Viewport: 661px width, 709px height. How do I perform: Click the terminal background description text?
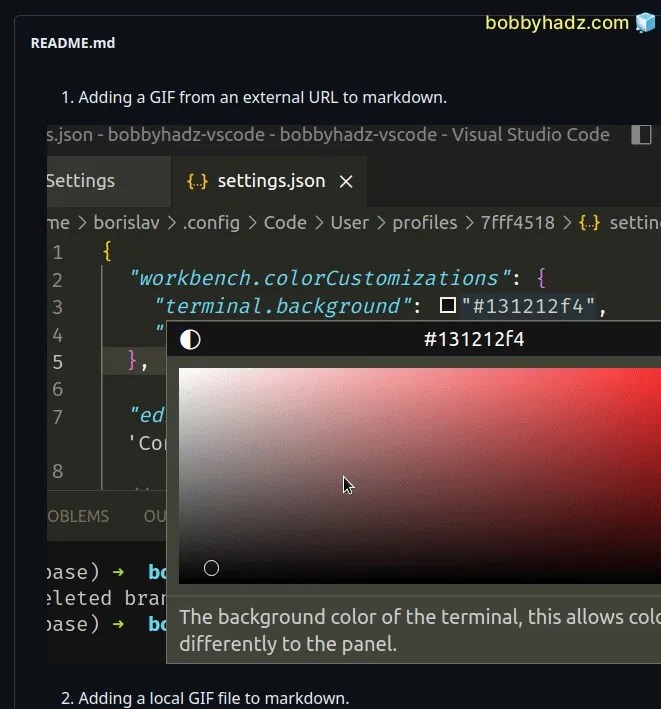coord(420,630)
